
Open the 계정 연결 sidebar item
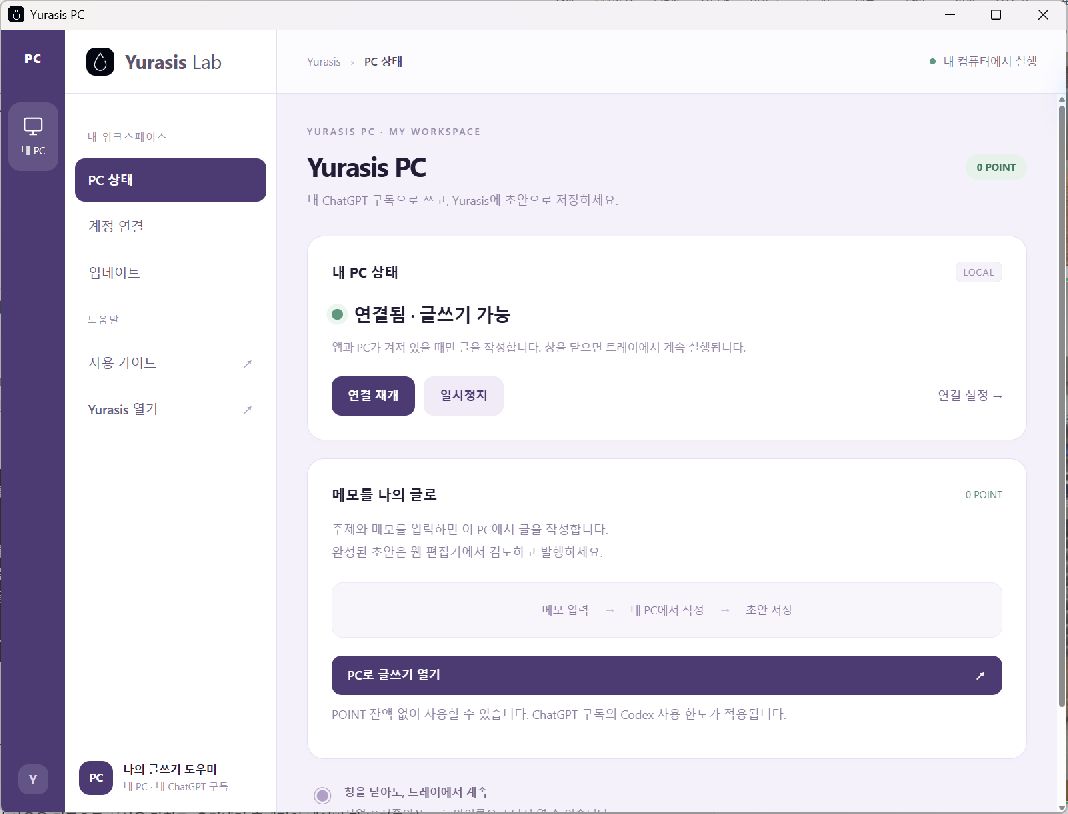170,226
